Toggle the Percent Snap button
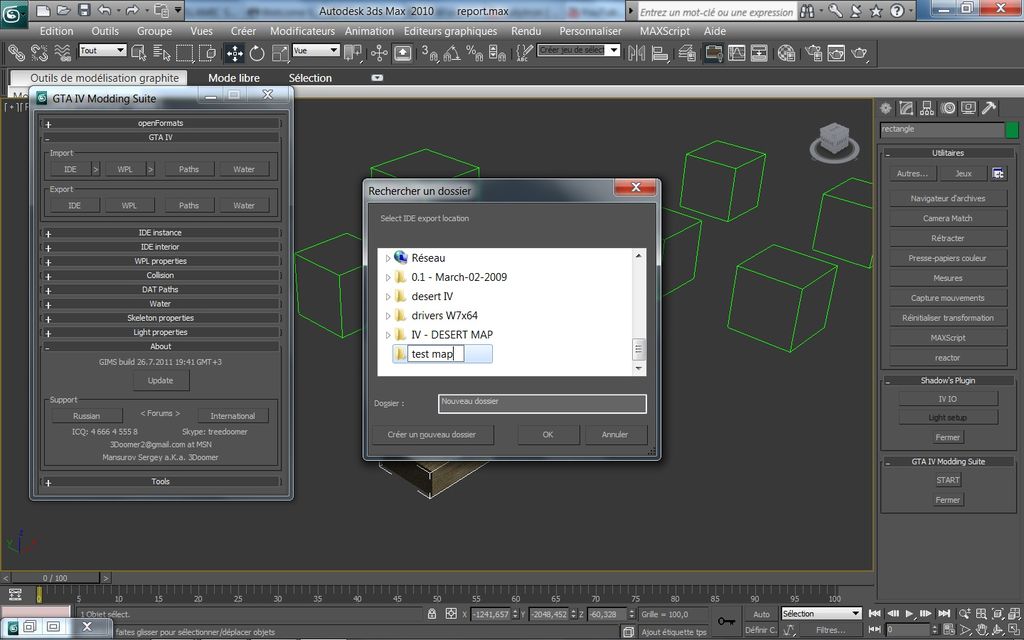The height and width of the screenshot is (640, 1024). [475, 53]
